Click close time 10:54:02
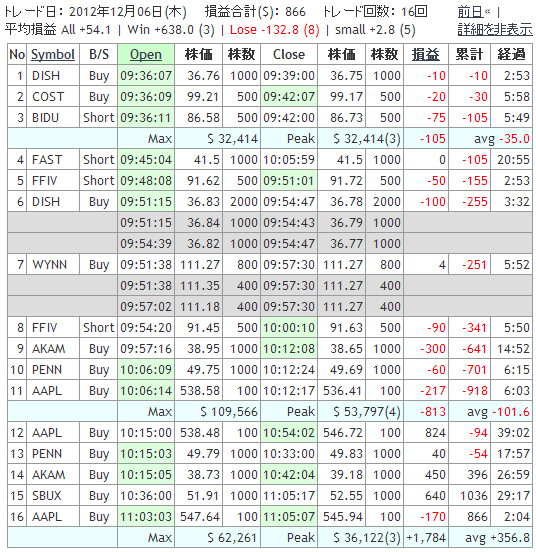Viewport: 536px width, 552px height. [289, 433]
